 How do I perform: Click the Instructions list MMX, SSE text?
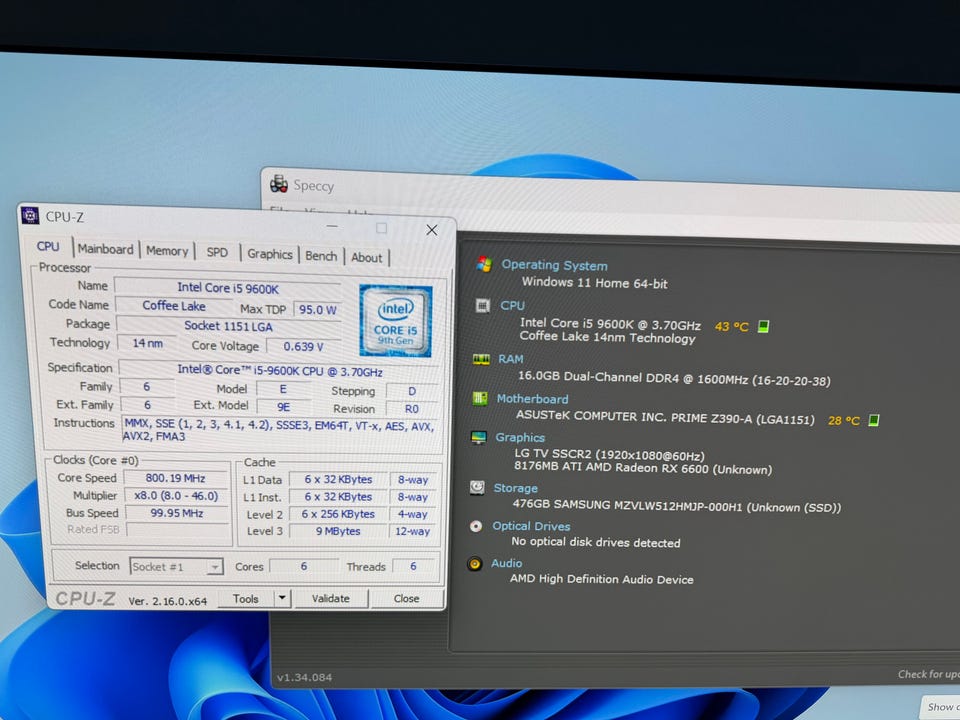pos(279,430)
